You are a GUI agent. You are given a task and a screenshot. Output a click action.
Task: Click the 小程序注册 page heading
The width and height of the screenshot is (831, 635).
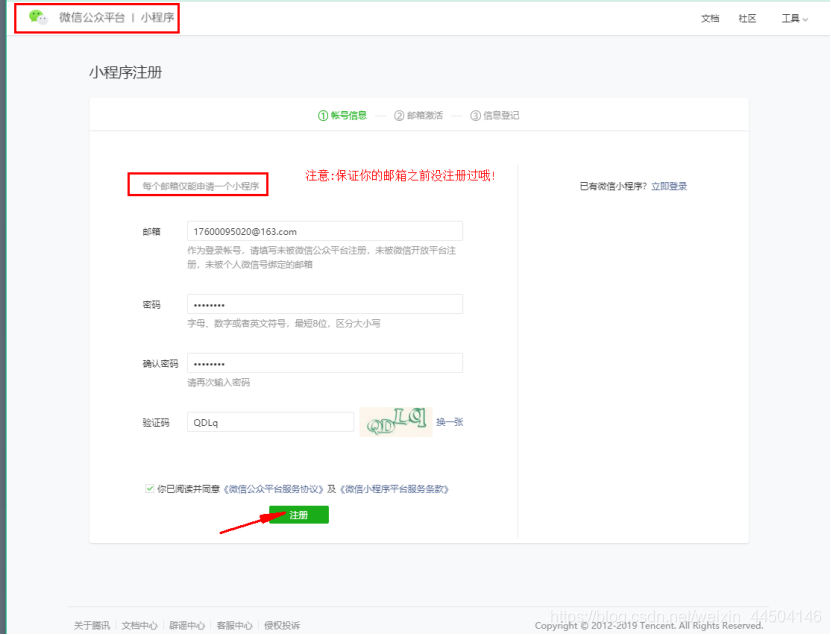point(126,72)
